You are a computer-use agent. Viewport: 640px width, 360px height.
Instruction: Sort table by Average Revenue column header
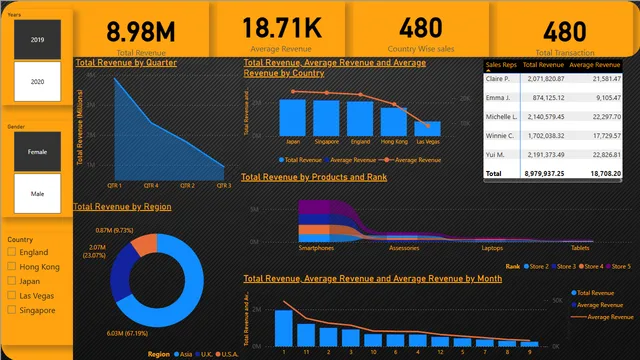pyautogui.click(x=594, y=64)
